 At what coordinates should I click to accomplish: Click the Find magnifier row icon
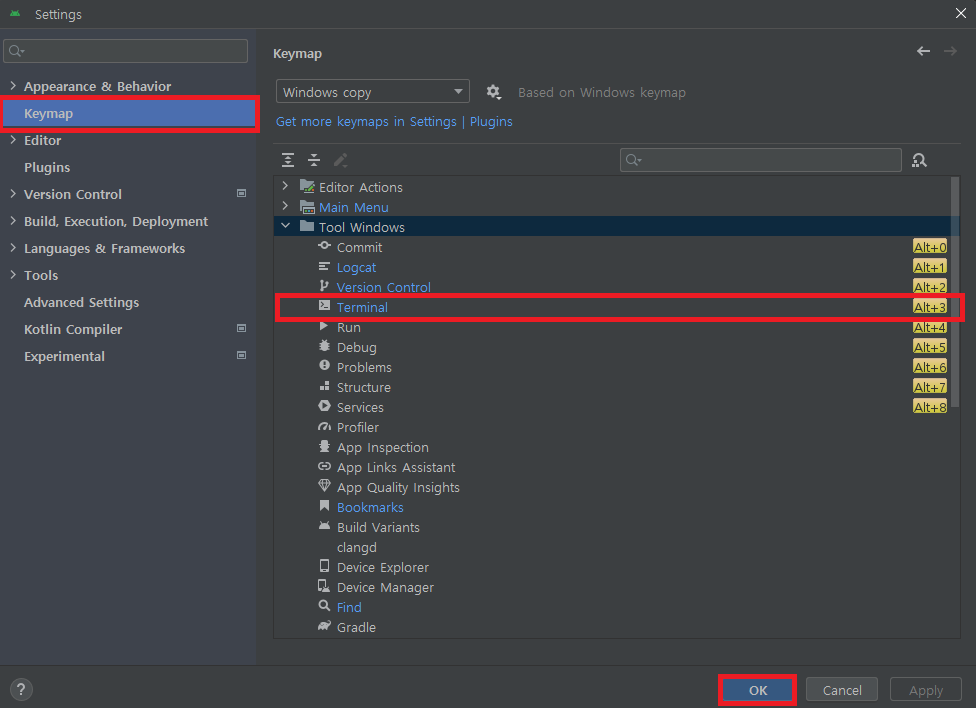(324, 606)
